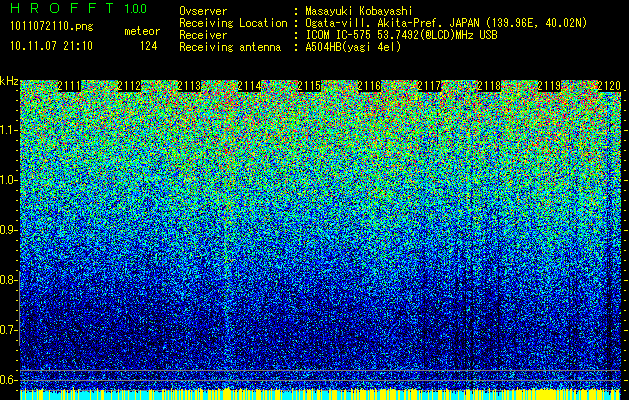Click the 0.8 frequency axis tick
629x400 pixels.
click(9, 280)
